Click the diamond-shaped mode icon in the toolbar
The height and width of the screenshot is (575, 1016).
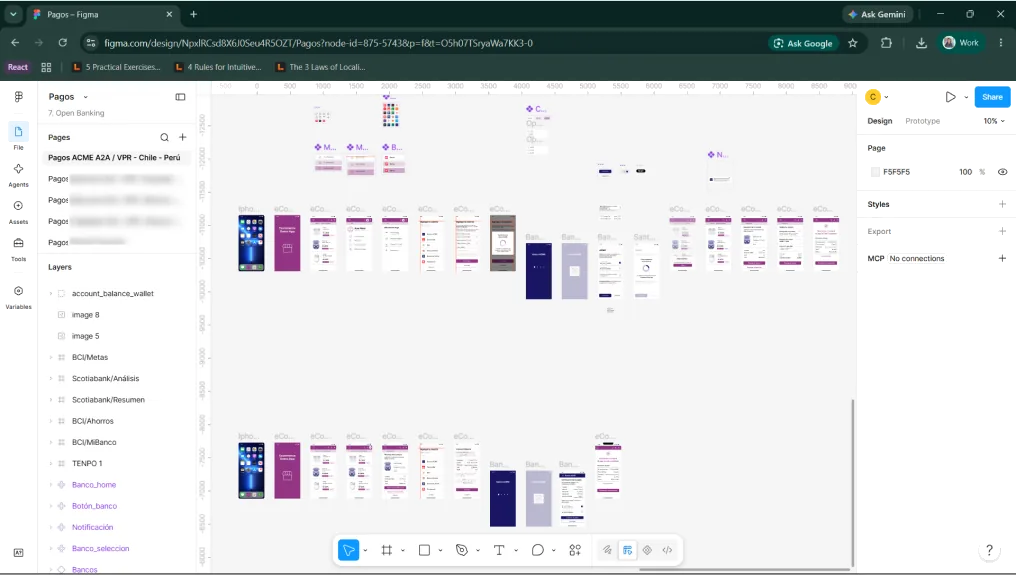[647, 550]
